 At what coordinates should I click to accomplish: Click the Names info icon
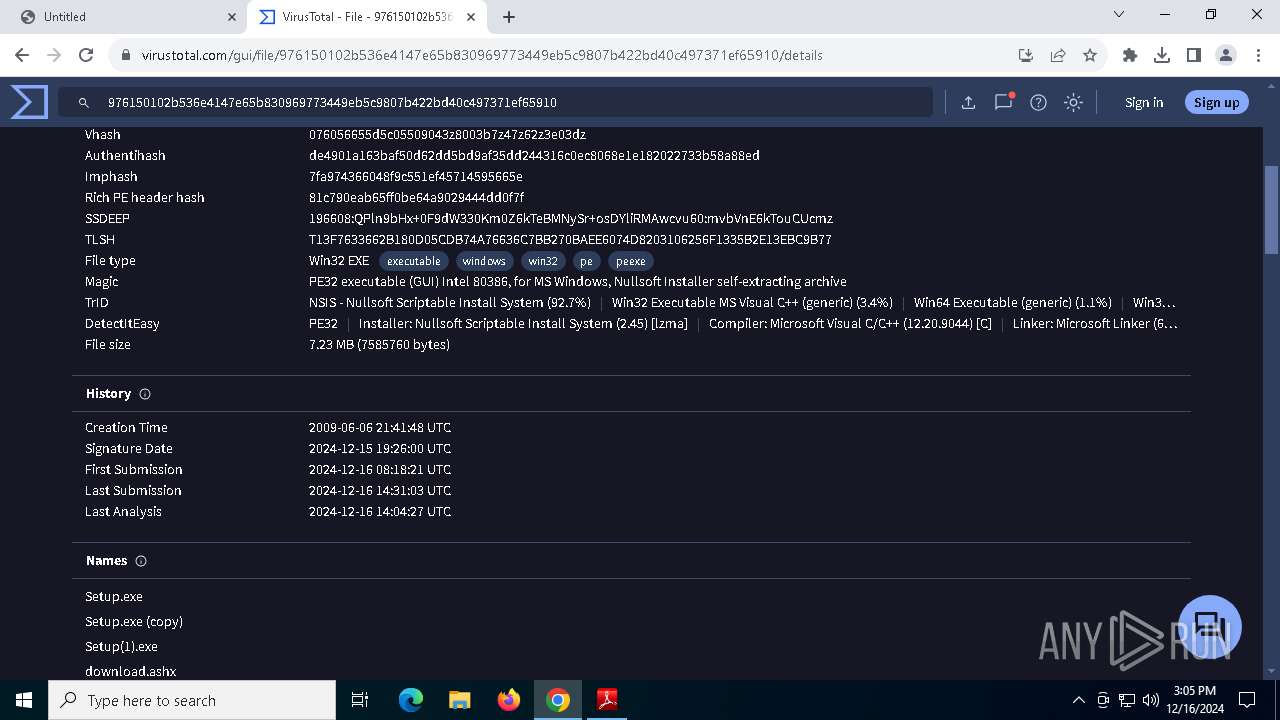click(141, 561)
